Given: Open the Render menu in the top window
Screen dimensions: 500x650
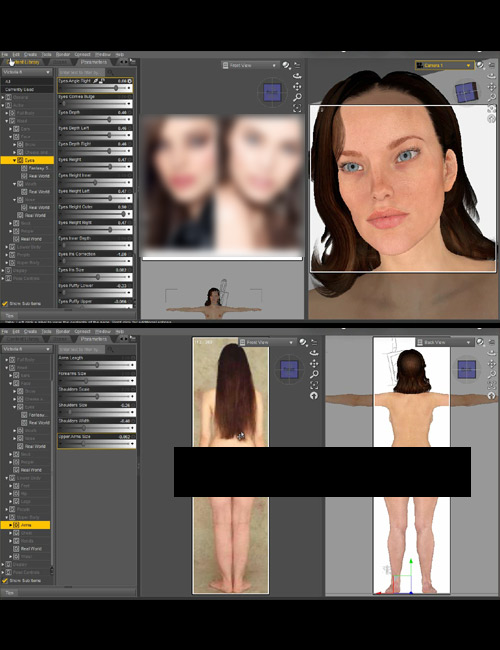Looking at the screenshot, I should (63, 54).
